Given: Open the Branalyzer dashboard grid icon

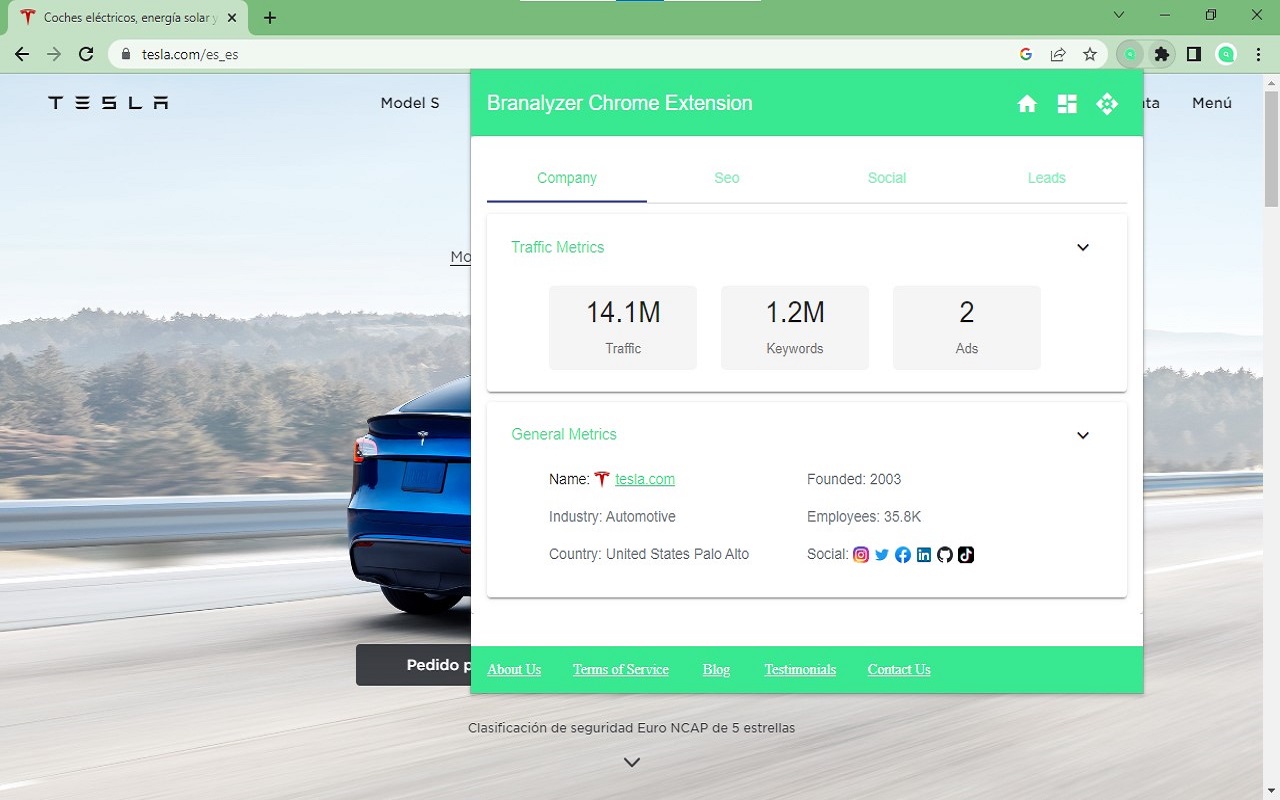Looking at the screenshot, I should click(1067, 104).
